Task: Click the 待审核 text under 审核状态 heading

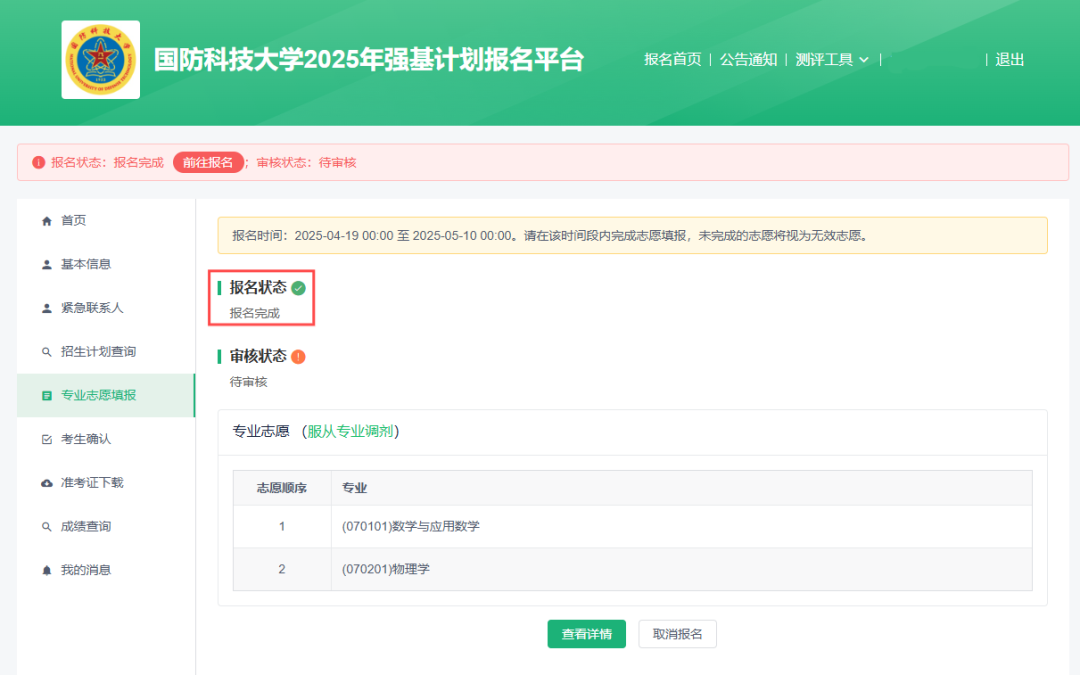Action: (249, 382)
